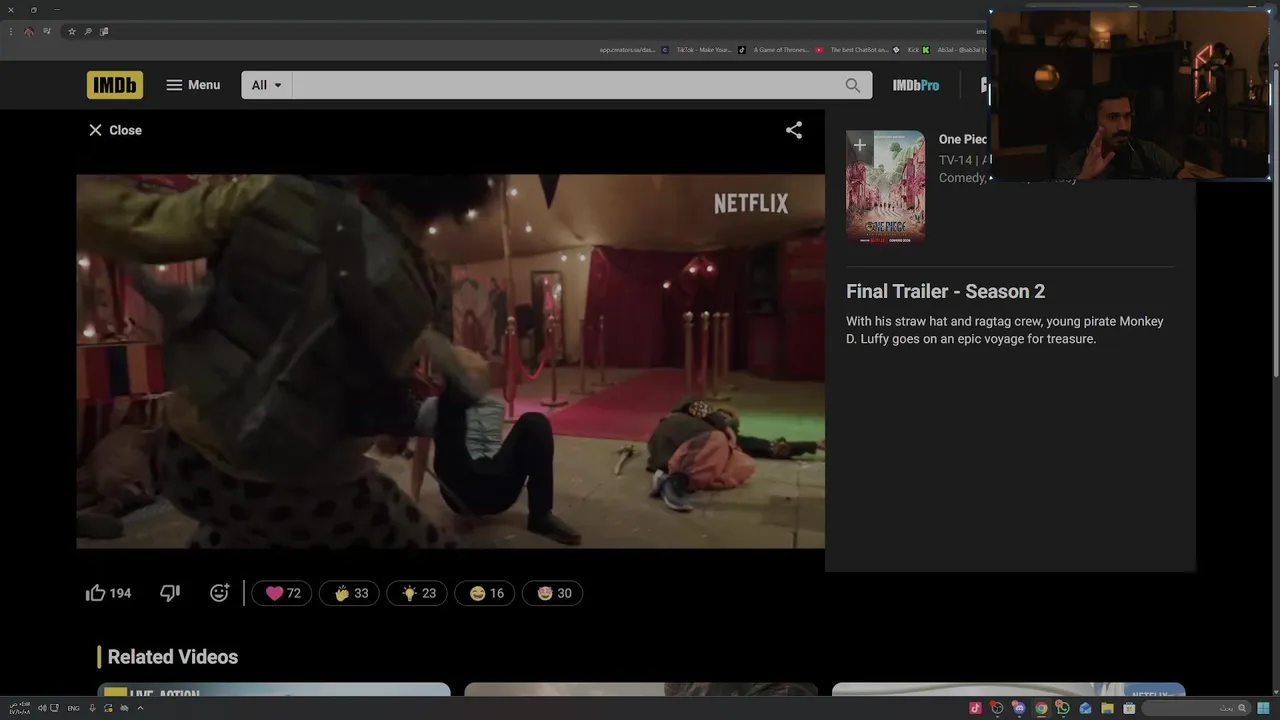React with clapping hands 33
The height and width of the screenshot is (720, 1280).
[x=350, y=593]
